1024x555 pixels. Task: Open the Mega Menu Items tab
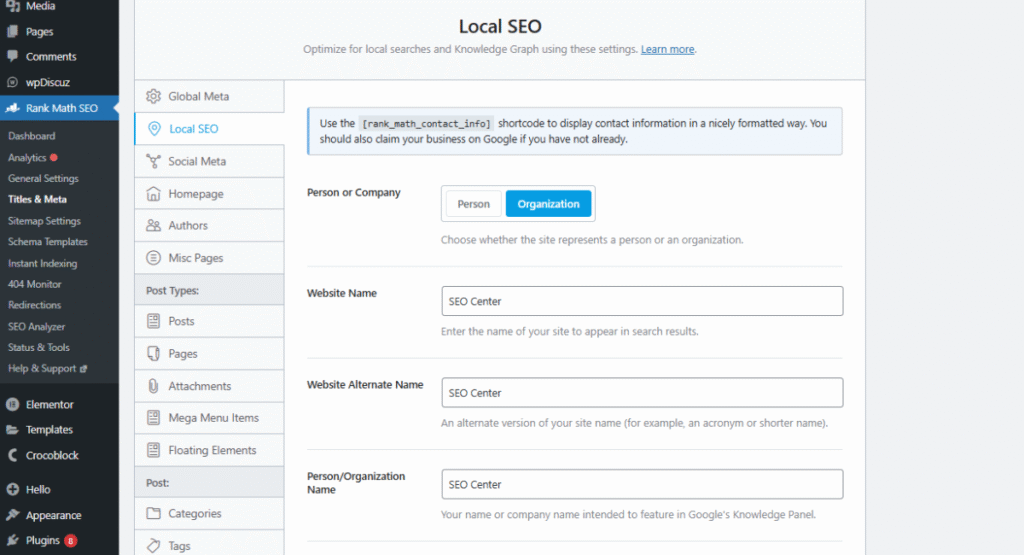[x=213, y=418]
